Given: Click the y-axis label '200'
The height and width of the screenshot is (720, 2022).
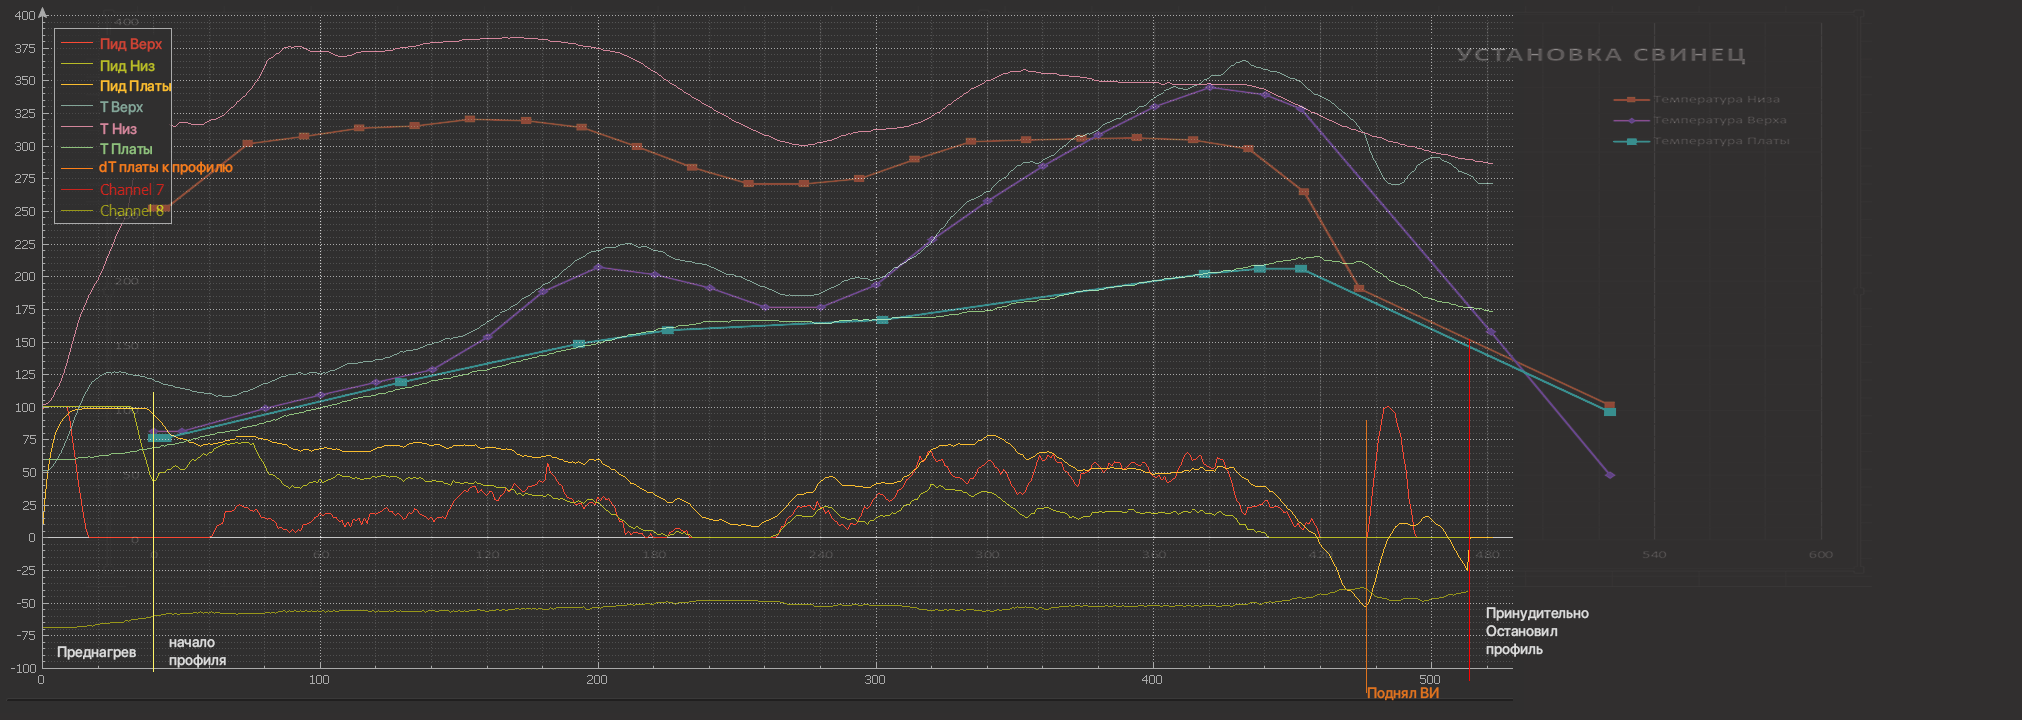Looking at the screenshot, I should (25, 277).
